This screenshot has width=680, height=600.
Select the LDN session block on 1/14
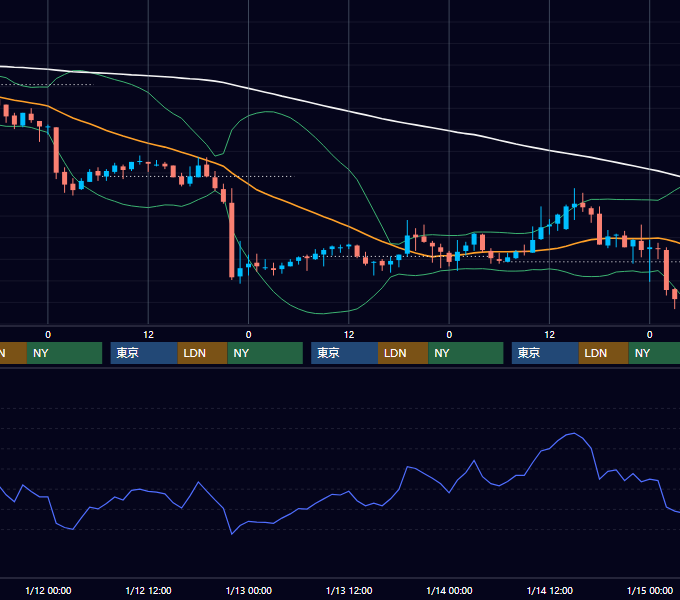pos(603,353)
